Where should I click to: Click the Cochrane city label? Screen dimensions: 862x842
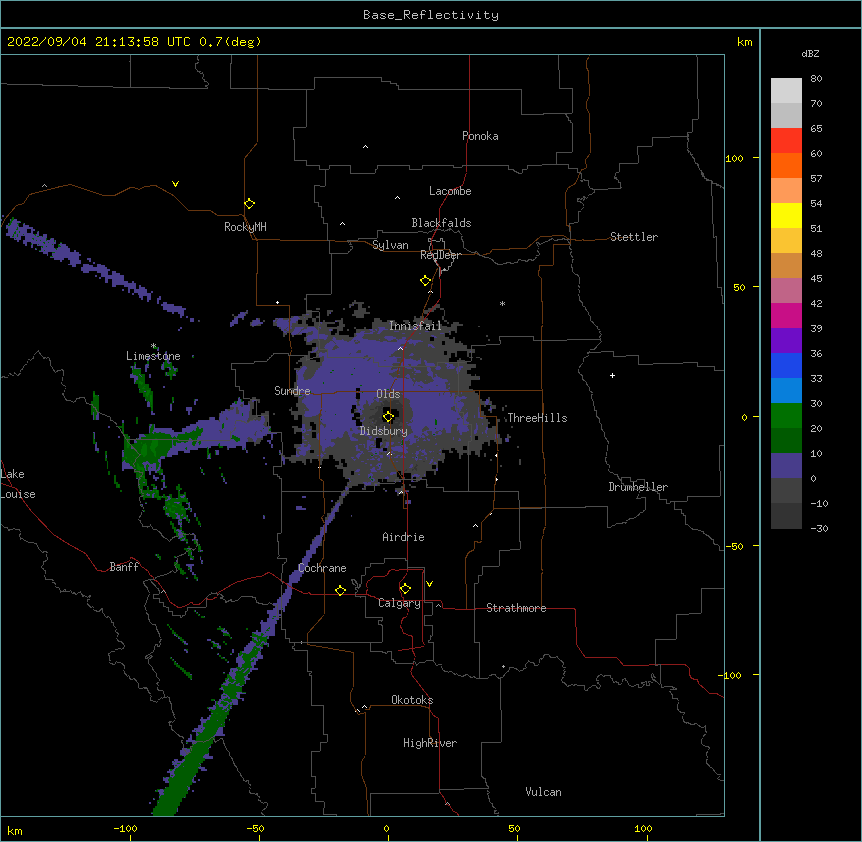click(x=322, y=568)
